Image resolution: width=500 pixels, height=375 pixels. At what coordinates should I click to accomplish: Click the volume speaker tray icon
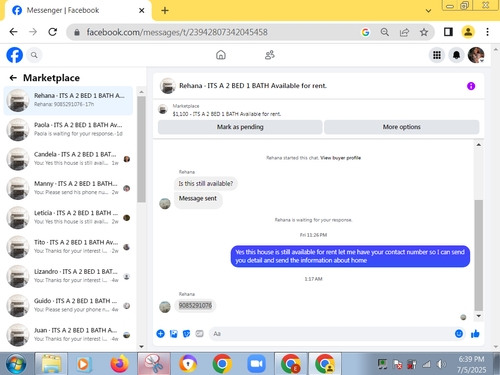click(x=441, y=364)
